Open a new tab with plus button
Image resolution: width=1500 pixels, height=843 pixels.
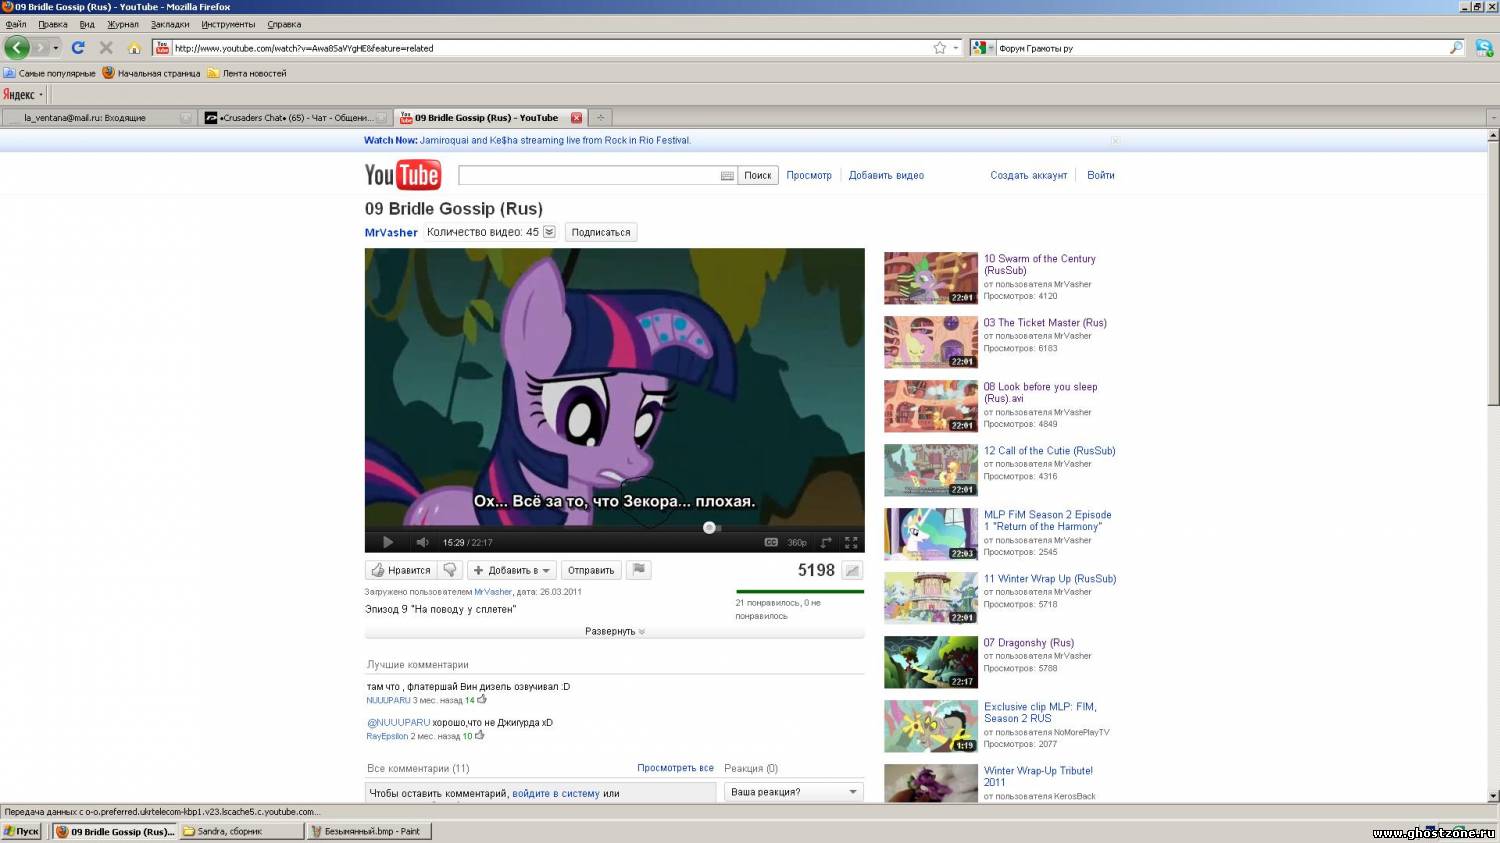pos(600,117)
